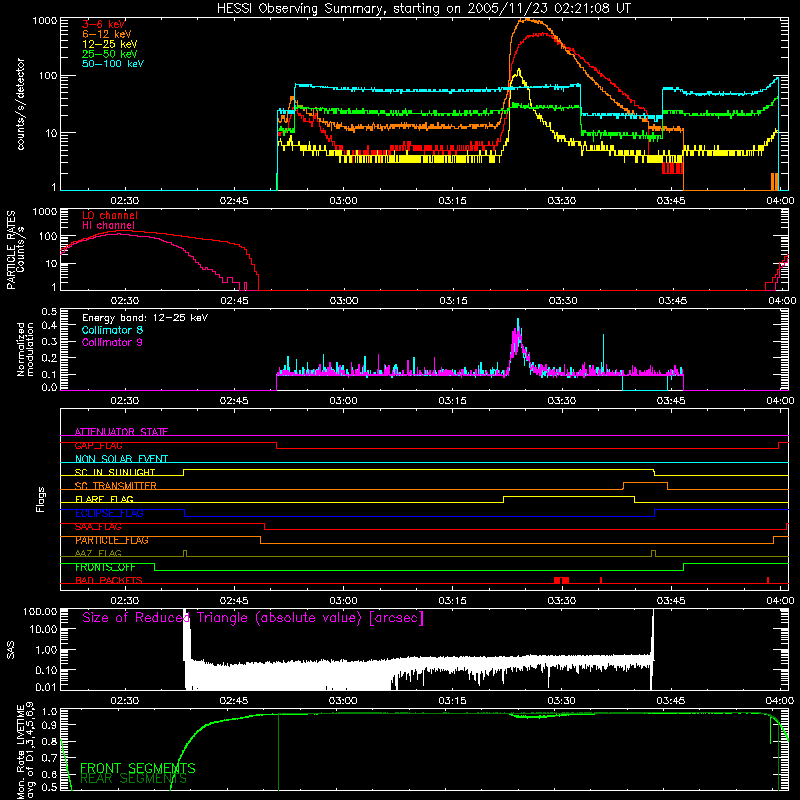Screen dimensions: 800x800
Task: Click the HESSI Observing Summary title text
Action: (x=423, y=9)
